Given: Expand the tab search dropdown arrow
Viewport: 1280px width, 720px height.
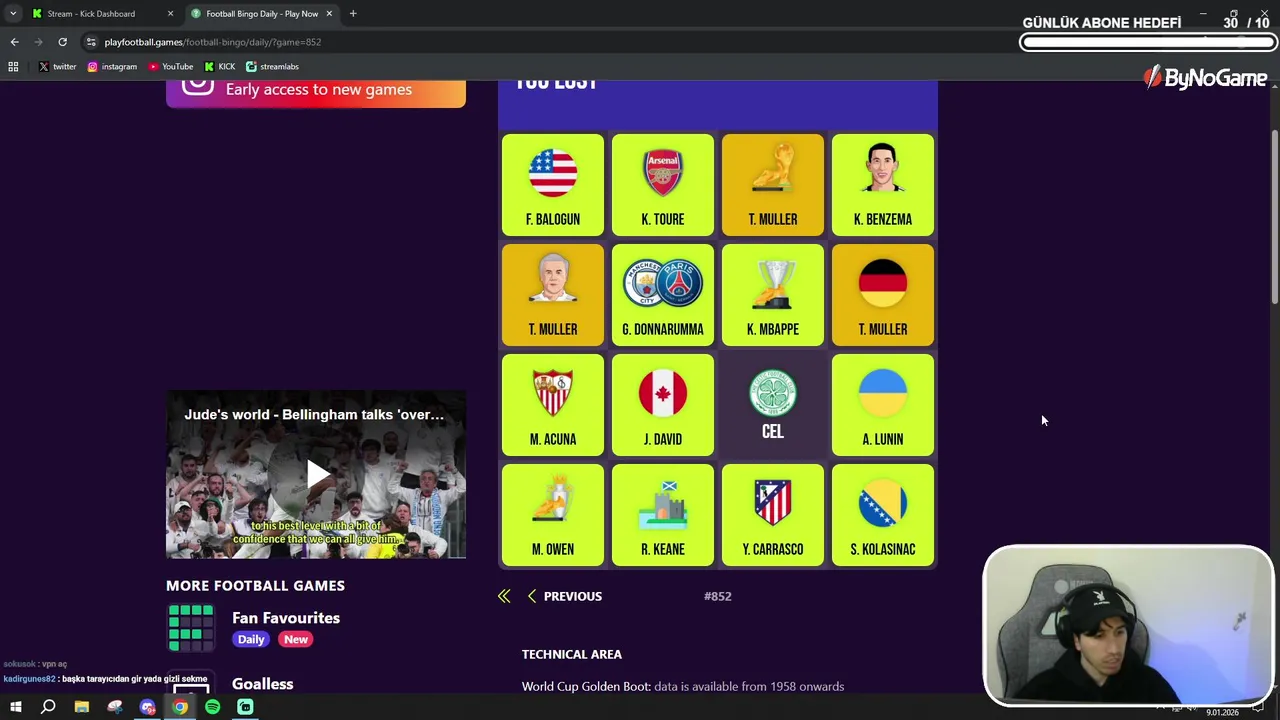Looking at the screenshot, I should click(x=12, y=14).
